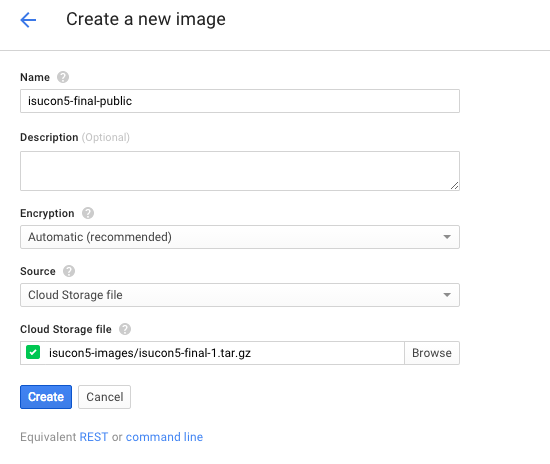Go back using the blue arrow
This screenshot has width=550, height=464.
tap(28, 20)
